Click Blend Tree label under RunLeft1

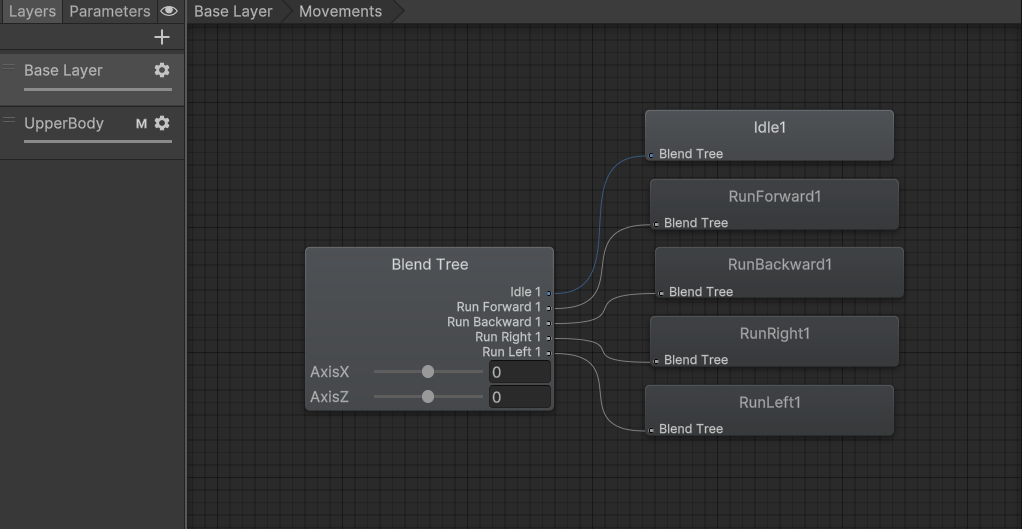click(691, 429)
